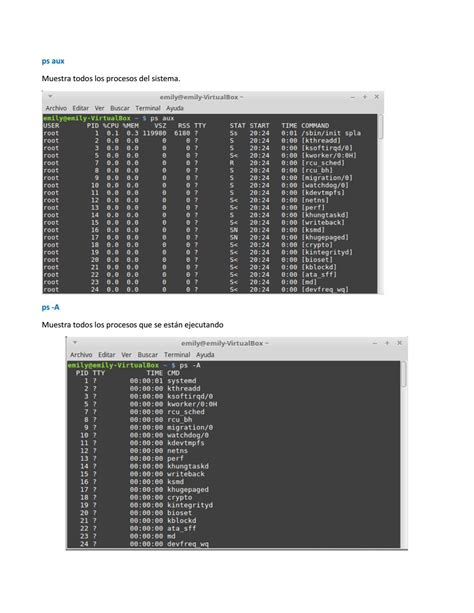Click VSZ value '119980' in ps aux
This screenshot has height=613, width=474.
(x=154, y=133)
